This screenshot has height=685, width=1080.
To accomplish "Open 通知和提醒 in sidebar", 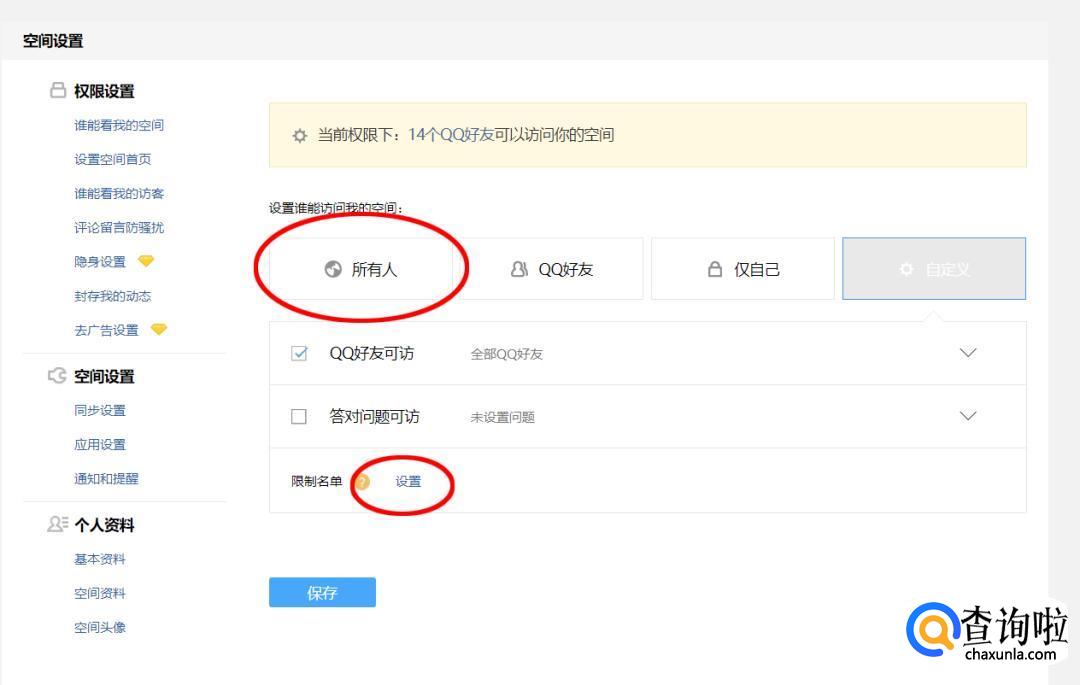I will tap(107, 478).
